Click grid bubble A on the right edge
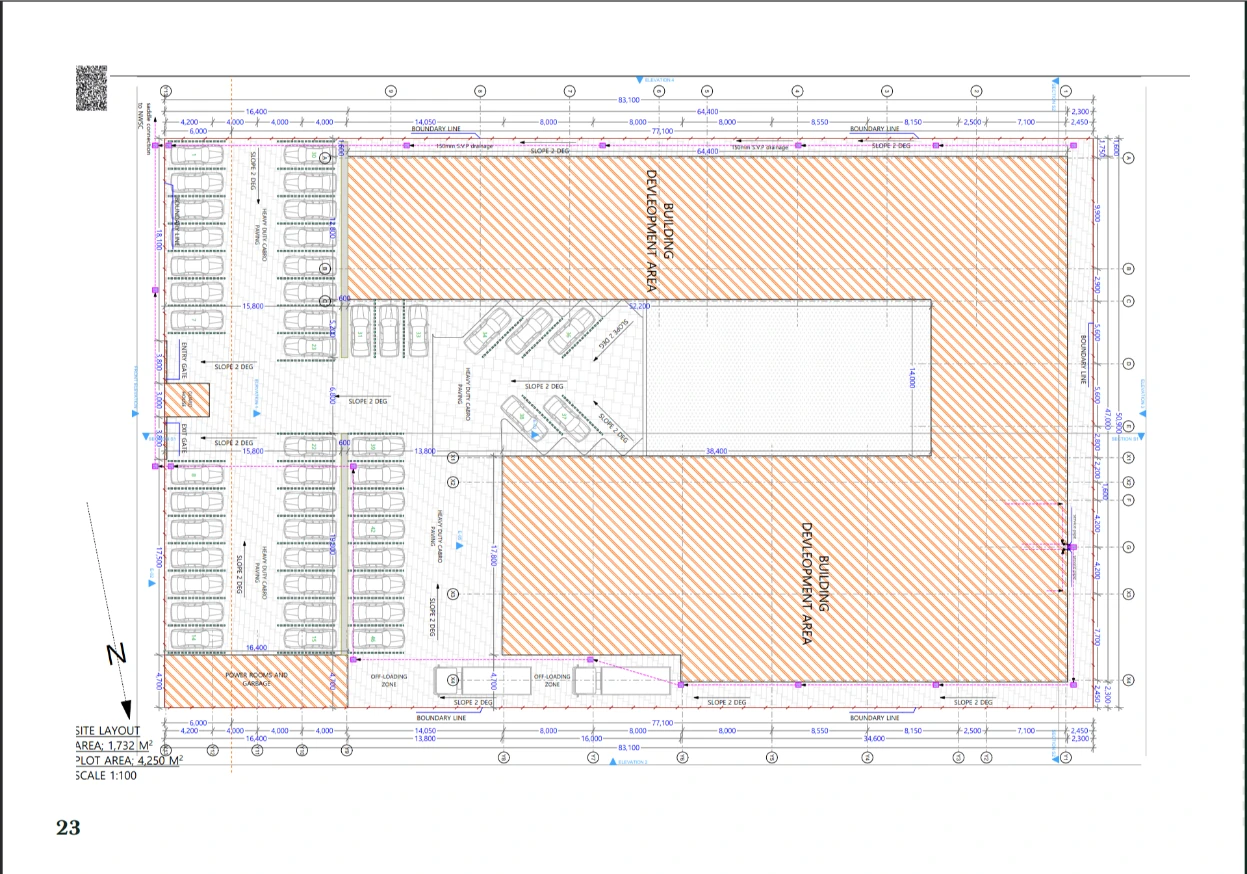This screenshot has height=874, width=1247. tap(1128, 157)
